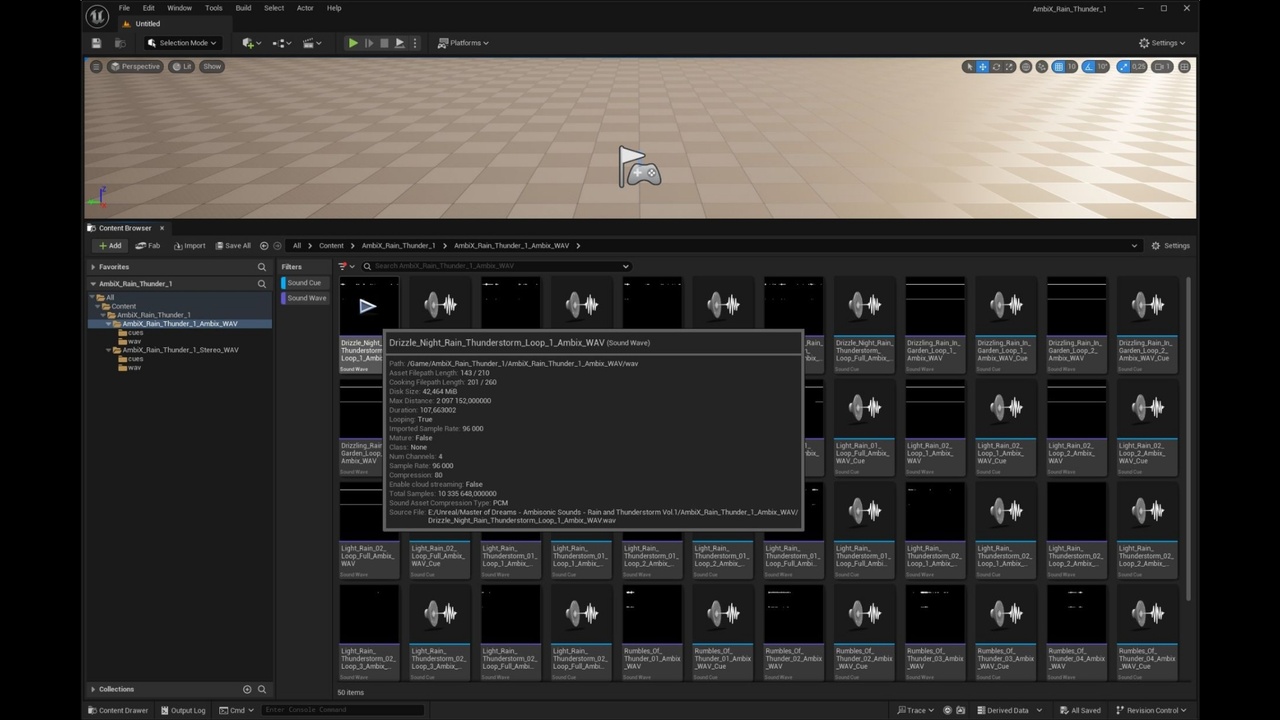Screen dimensions: 1280x720
Task: Open play mode options three-dot menu
Action: pyautogui.click(x=414, y=43)
